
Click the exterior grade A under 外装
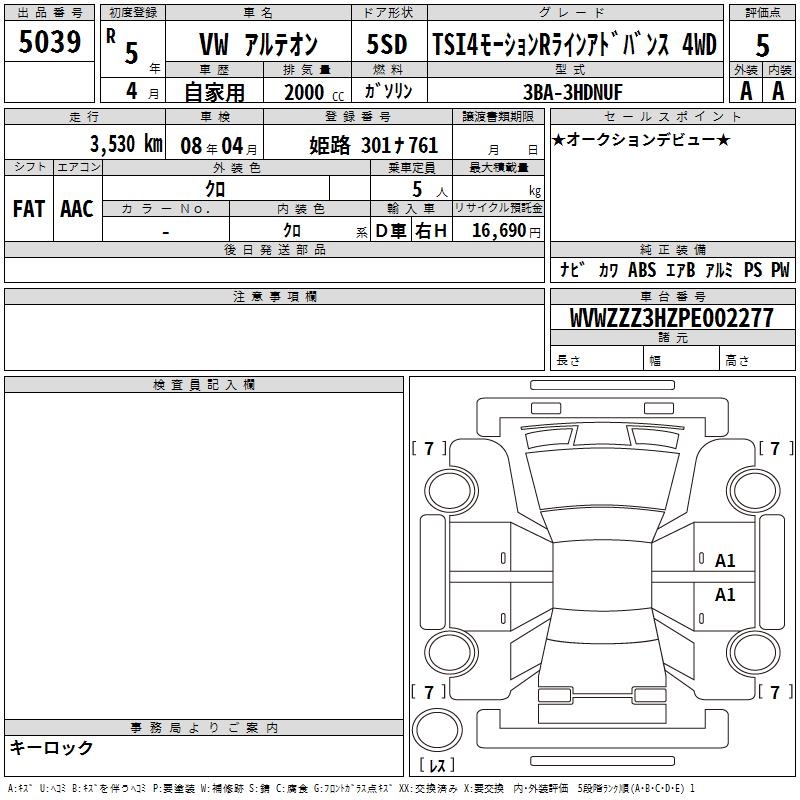coord(745,90)
